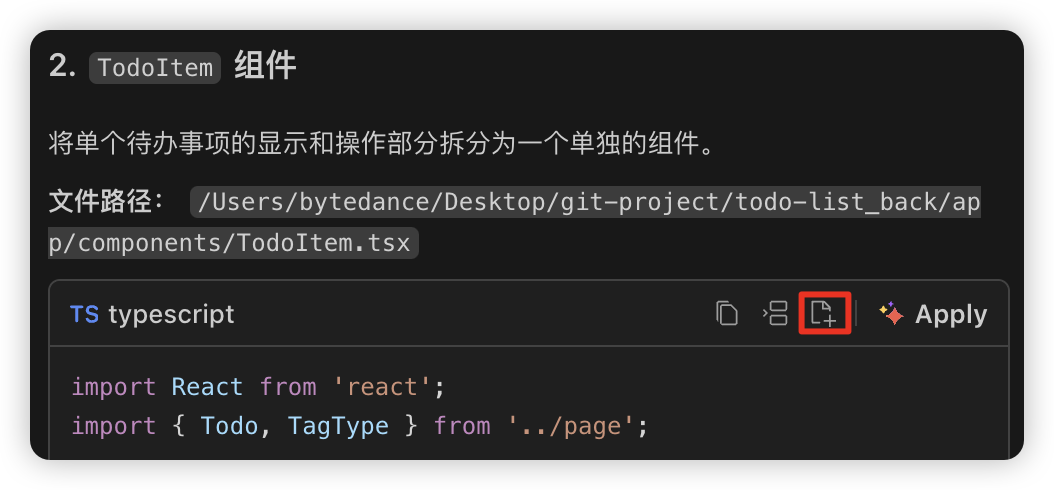Click the first import keyword
The image size is (1054, 490).
click(114, 387)
